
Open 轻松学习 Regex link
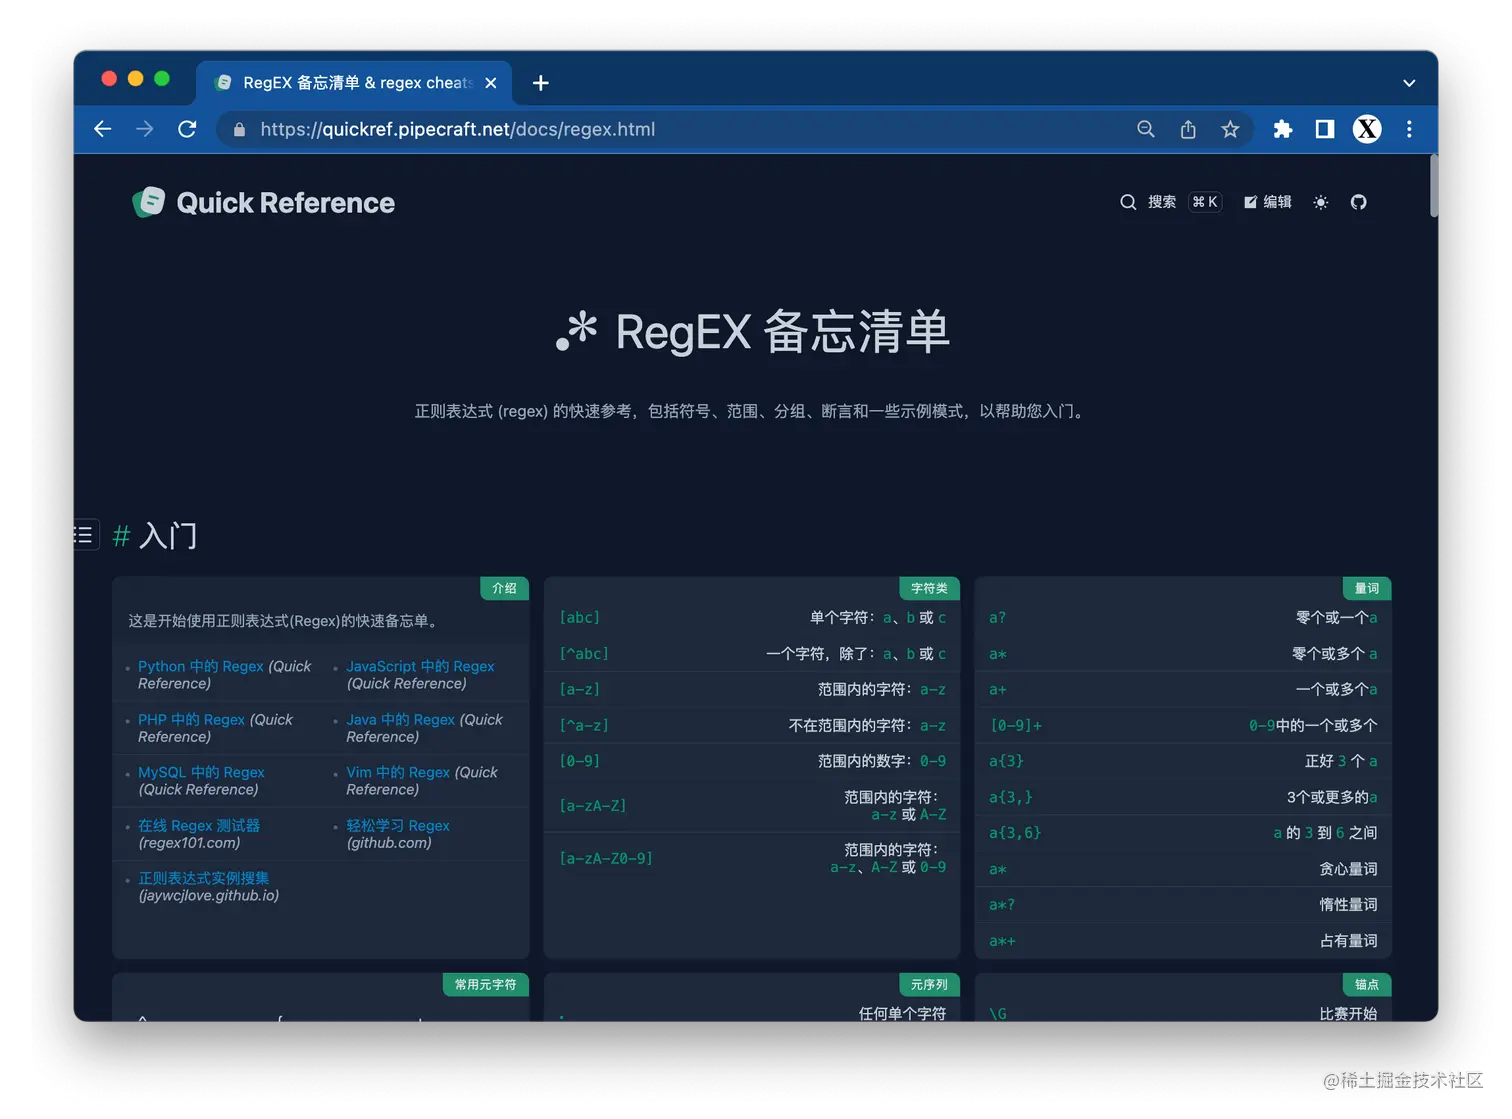click(398, 825)
